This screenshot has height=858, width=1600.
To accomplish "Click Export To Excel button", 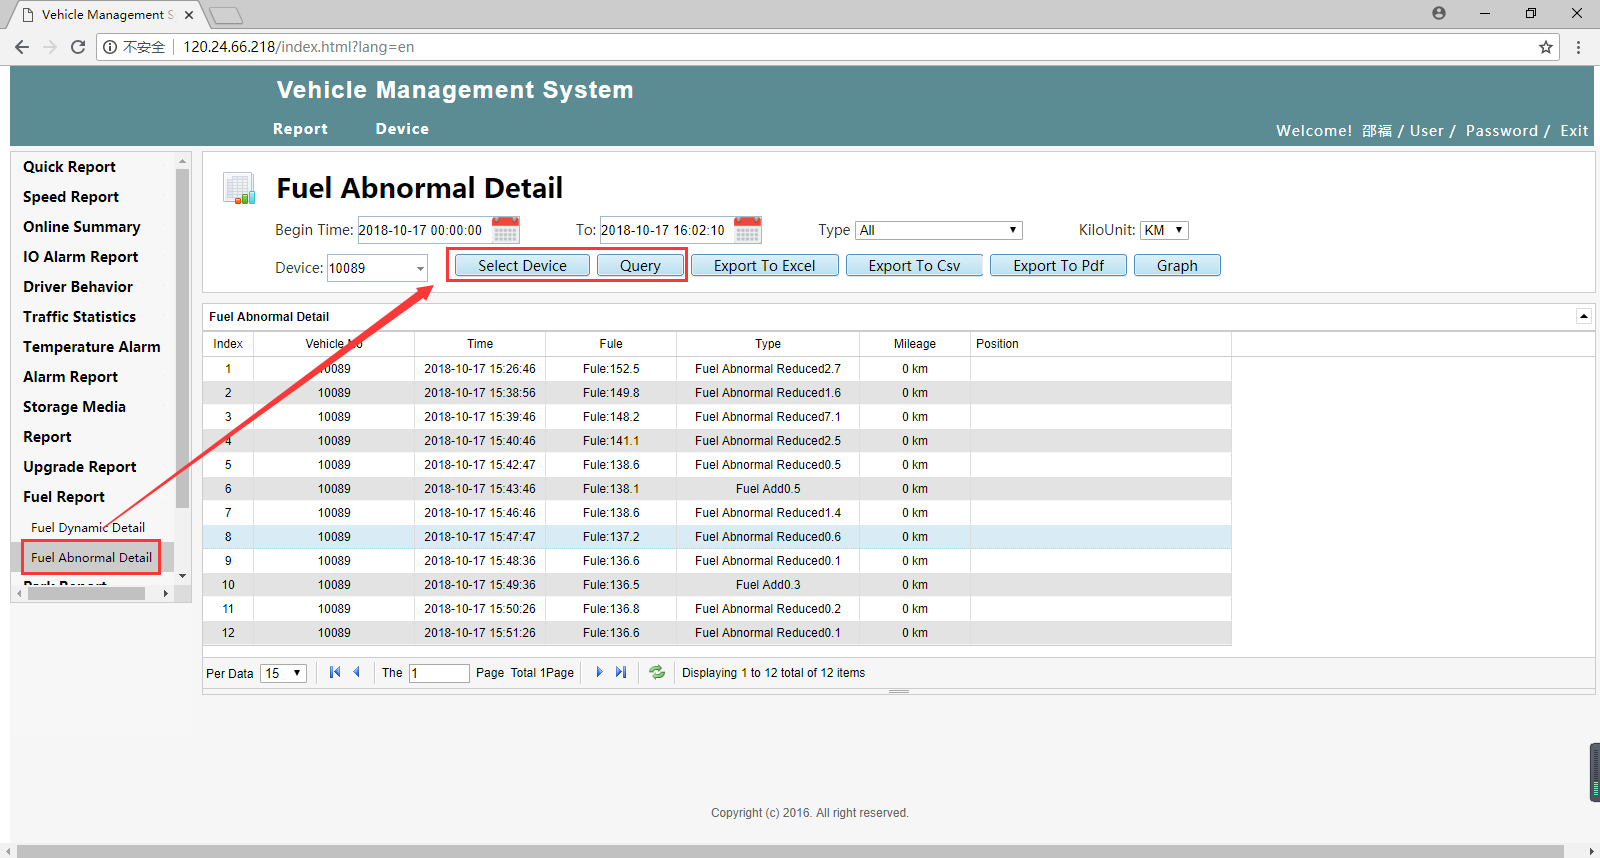I will coord(764,265).
